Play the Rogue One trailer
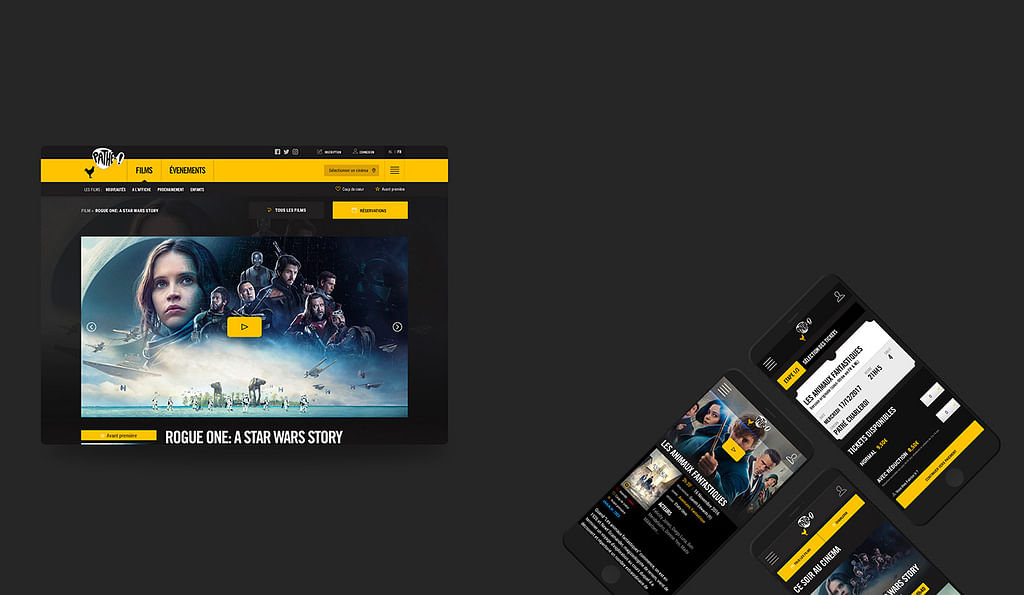The width and height of the screenshot is (1024, 595). pos(244,327)
